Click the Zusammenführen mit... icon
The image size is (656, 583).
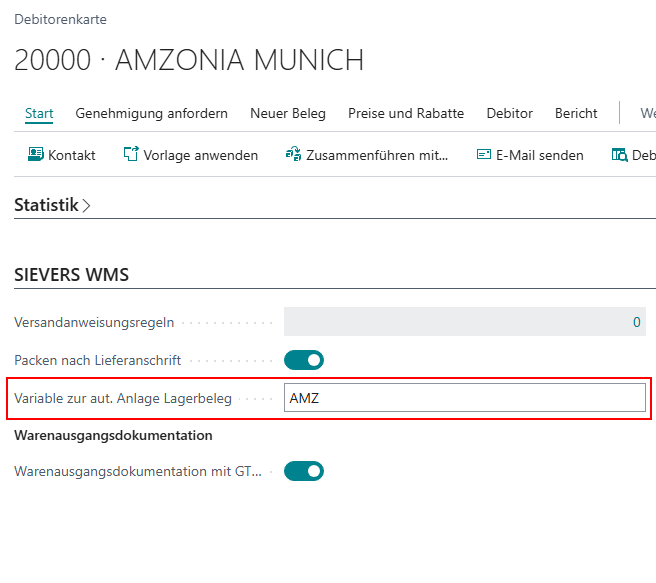293,155
